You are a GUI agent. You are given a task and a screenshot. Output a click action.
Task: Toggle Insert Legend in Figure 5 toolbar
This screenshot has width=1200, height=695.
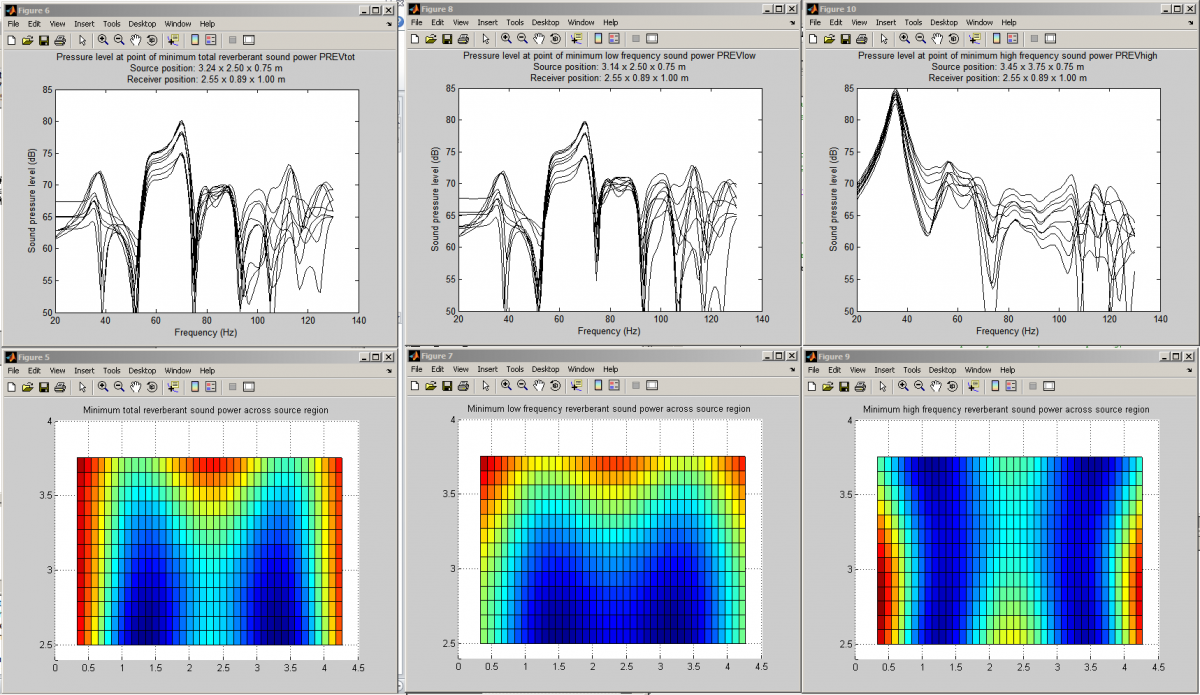[211, 386]
